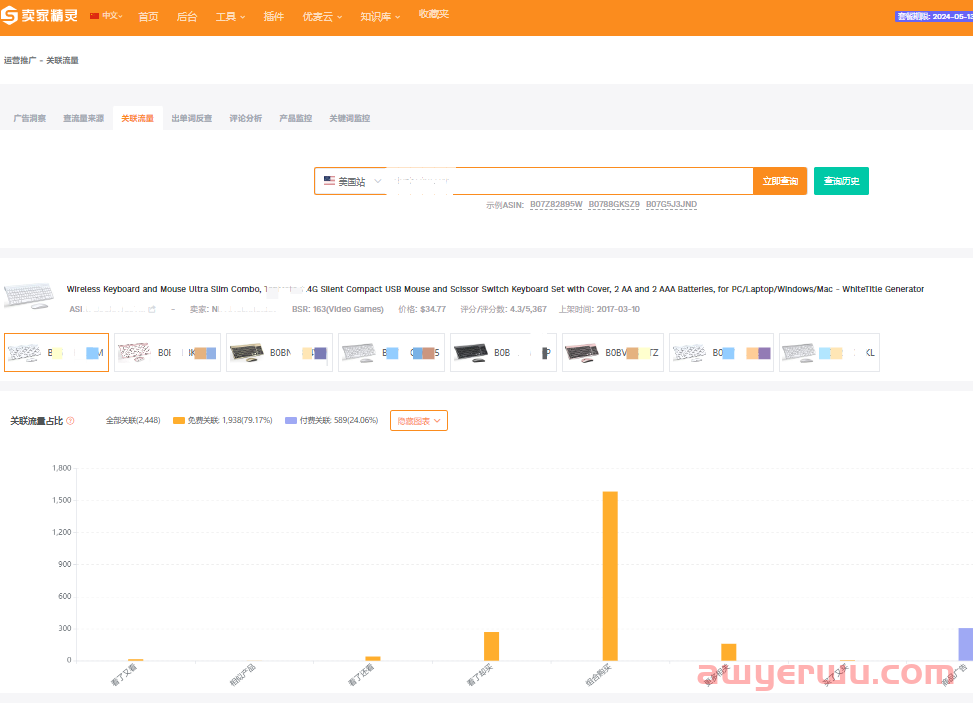The image size is (973, 704).
Task: Click the 卖家精灵 logo icon
Action: pyautogui.click(x=11, y=17)
